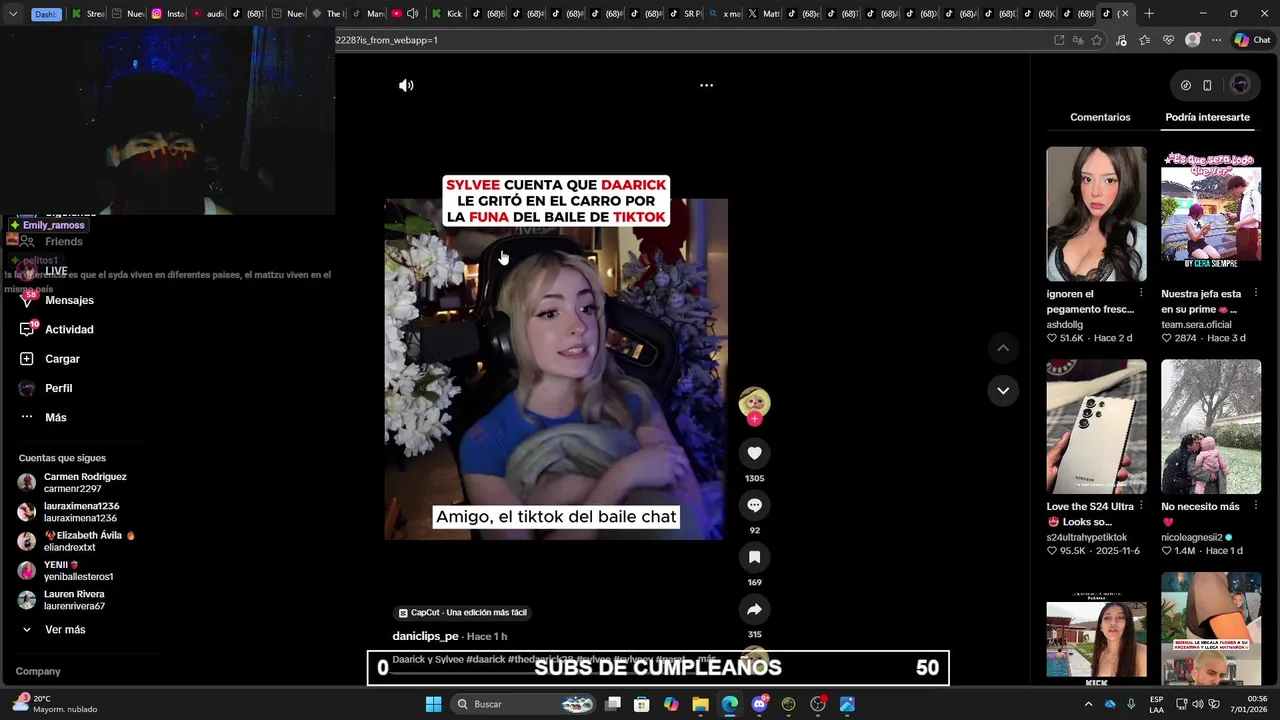Open the CapCut easier editing link
This screenshot has width=1280, height=720.
[462, 613]
